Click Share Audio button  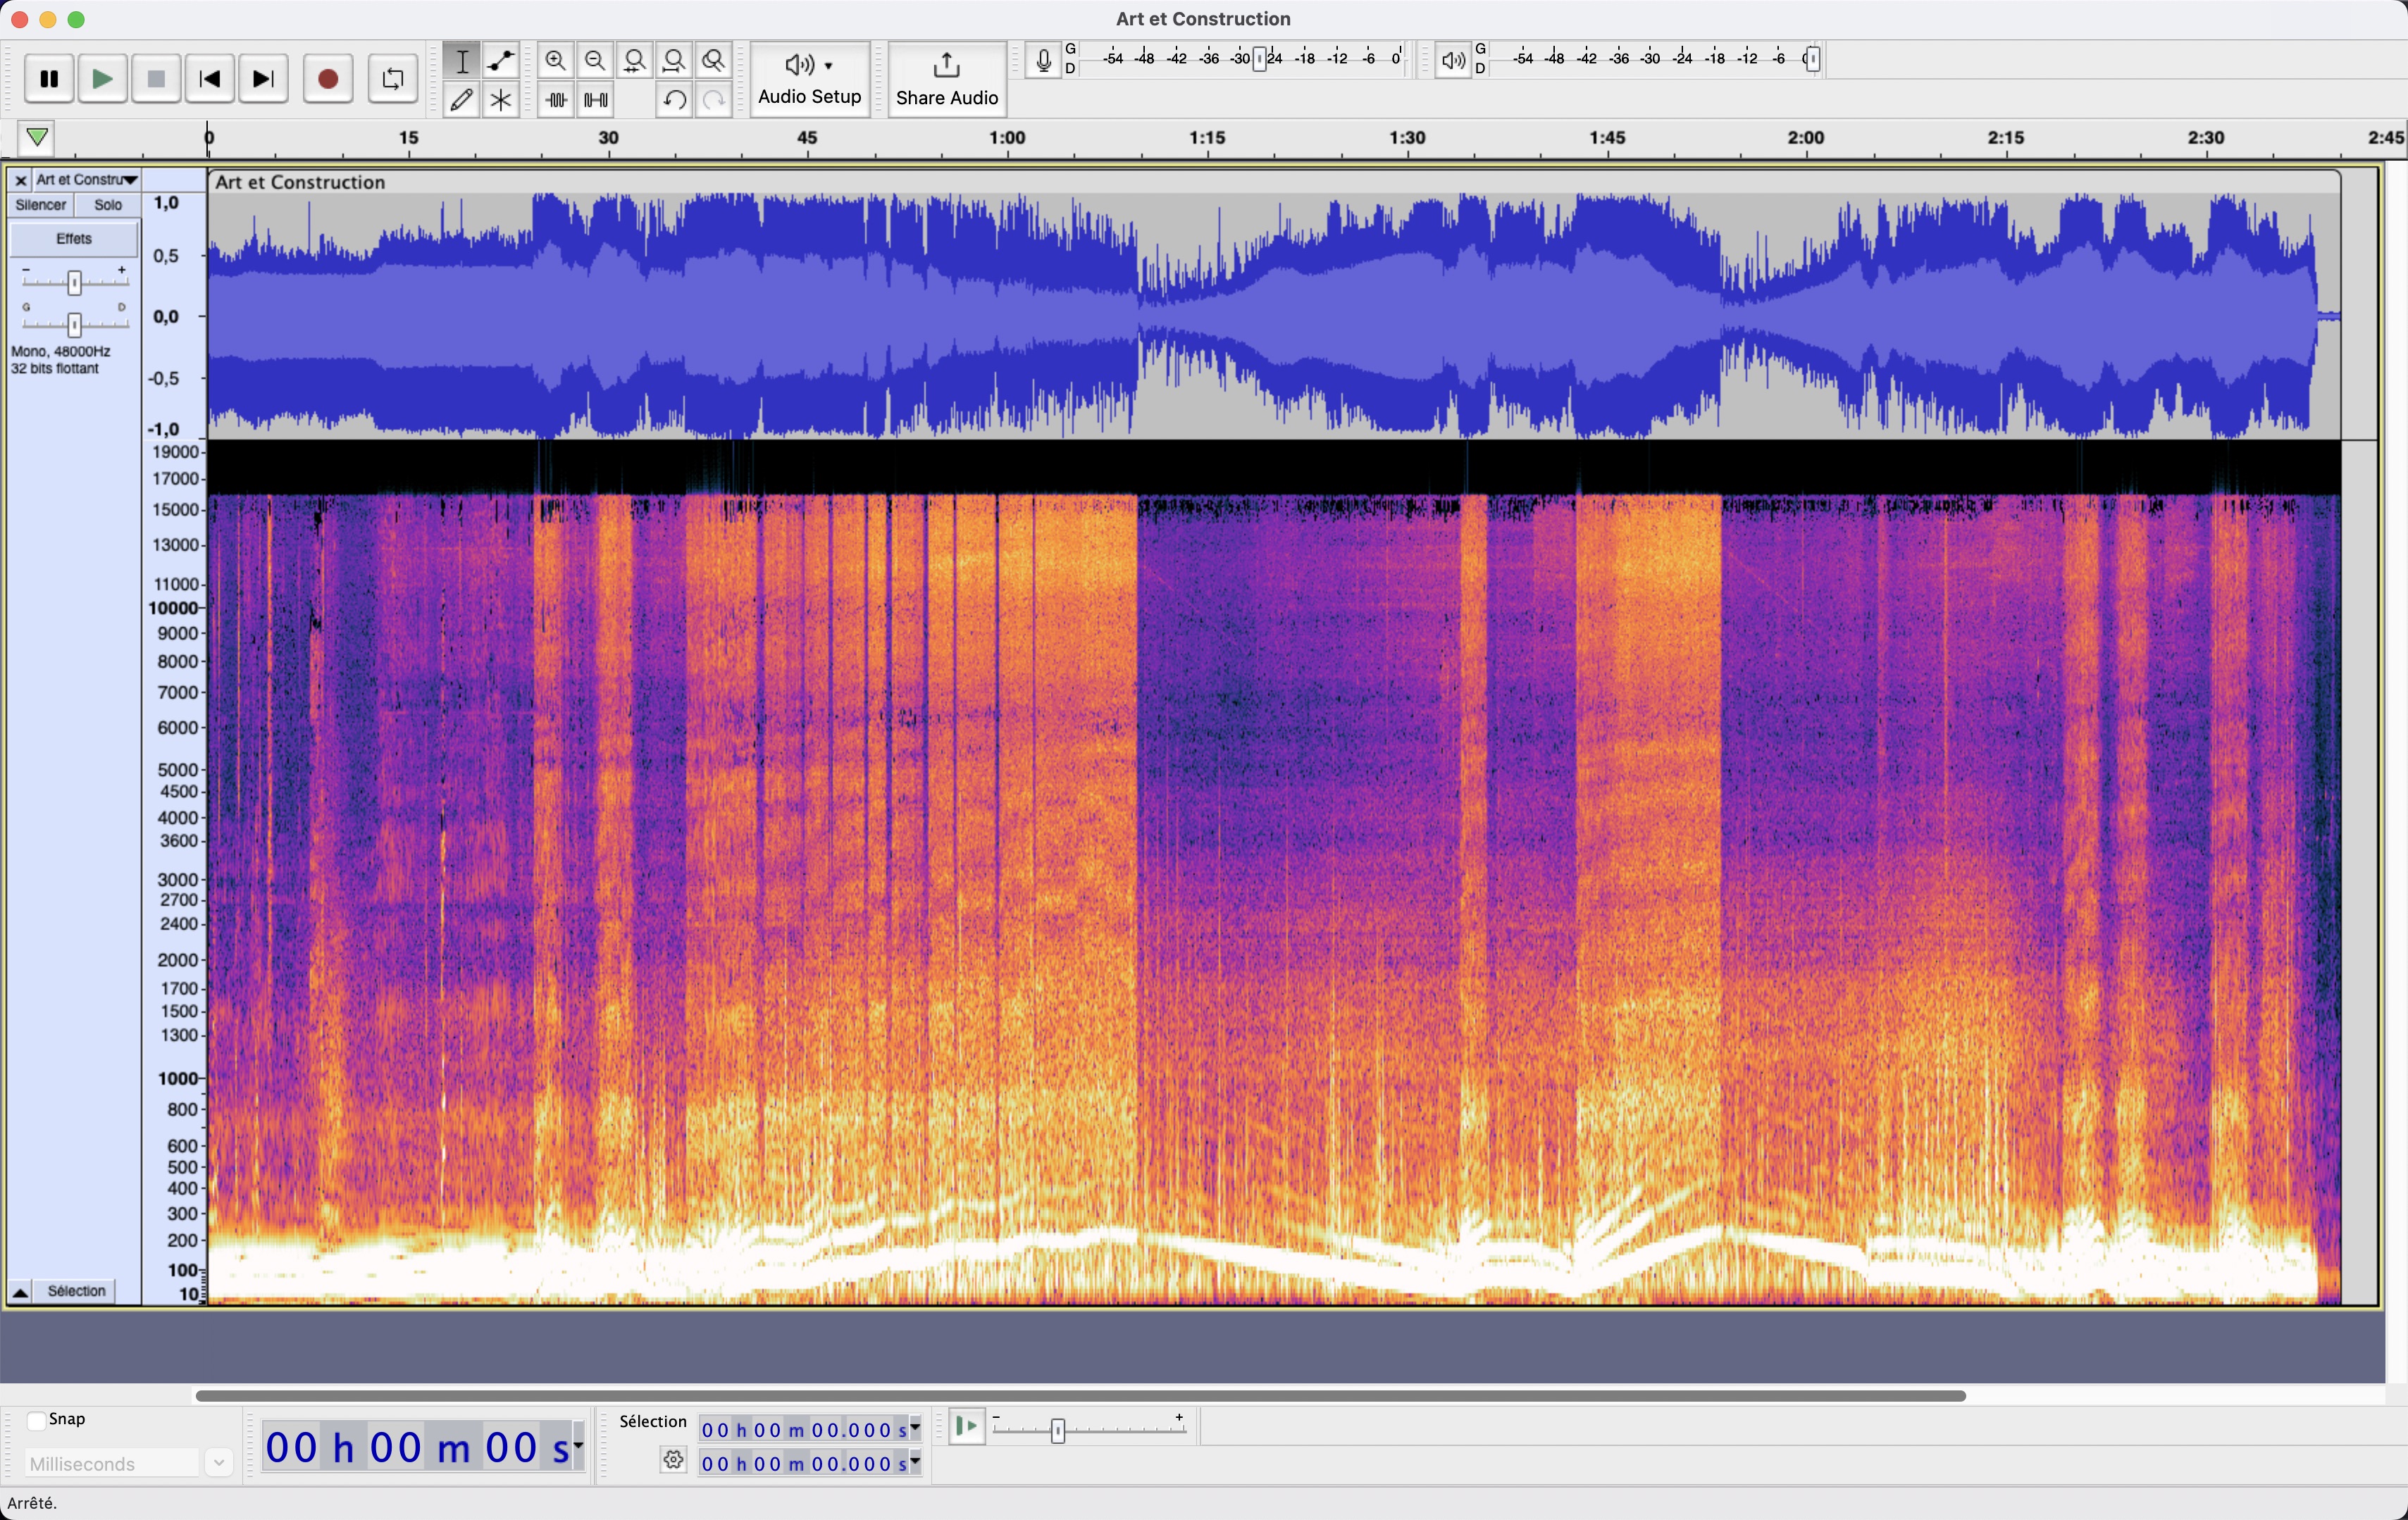(x=947, y=79)
